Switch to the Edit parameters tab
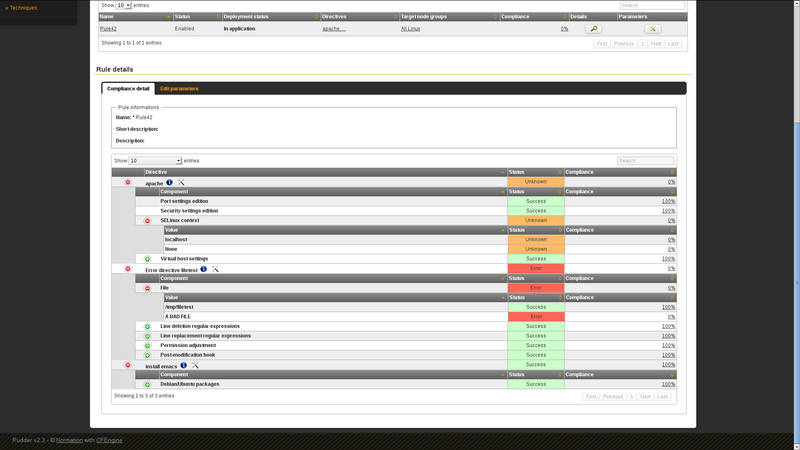This screenshot has height=450, width=800. click(x=179, y=89)
